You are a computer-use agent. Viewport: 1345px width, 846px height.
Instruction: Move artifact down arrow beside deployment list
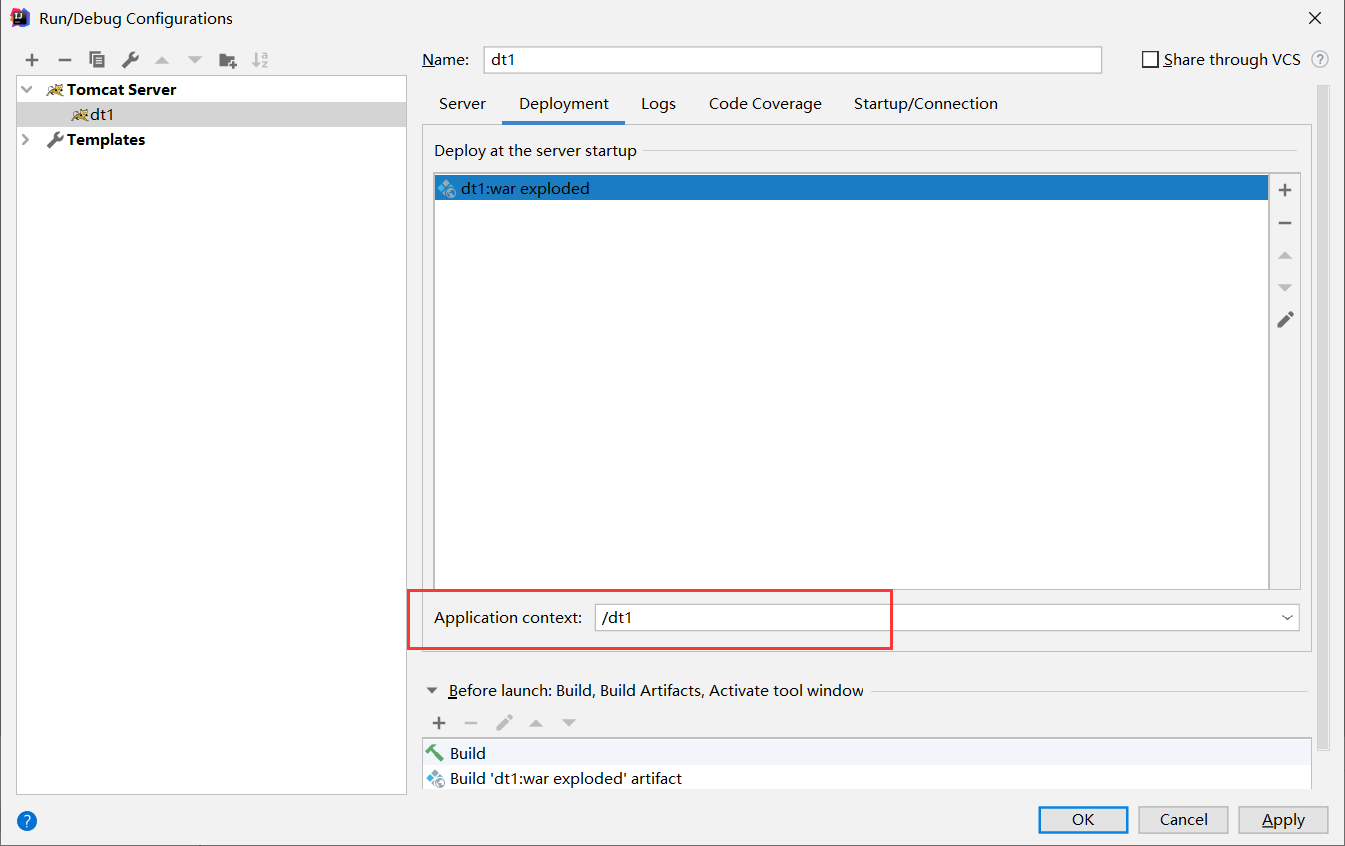pos(1285,288)
